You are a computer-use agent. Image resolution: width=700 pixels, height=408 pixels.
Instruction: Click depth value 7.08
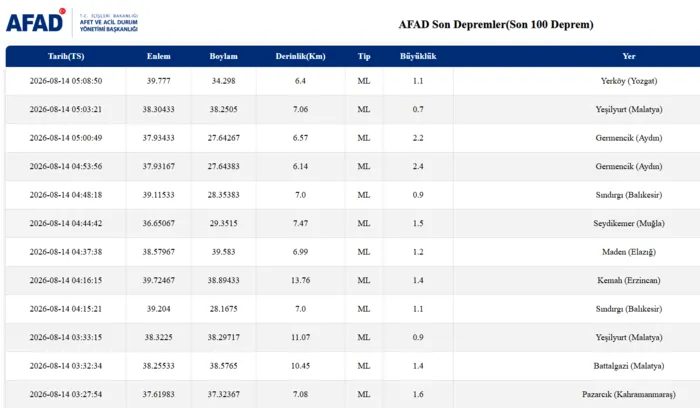[x=300, y=394]
